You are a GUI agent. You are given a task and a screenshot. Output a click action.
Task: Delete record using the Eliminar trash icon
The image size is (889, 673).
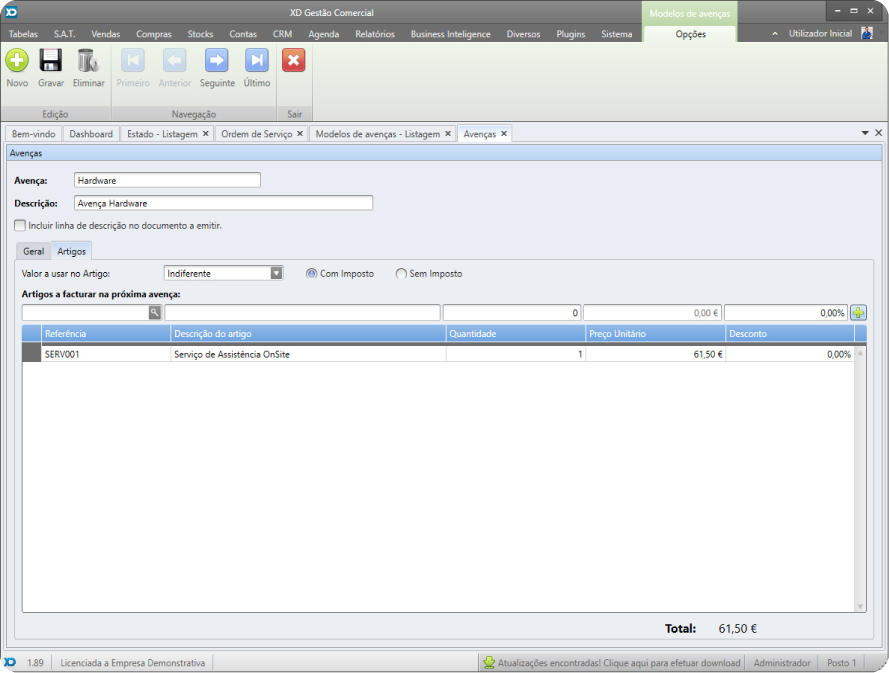click(88, 61)
